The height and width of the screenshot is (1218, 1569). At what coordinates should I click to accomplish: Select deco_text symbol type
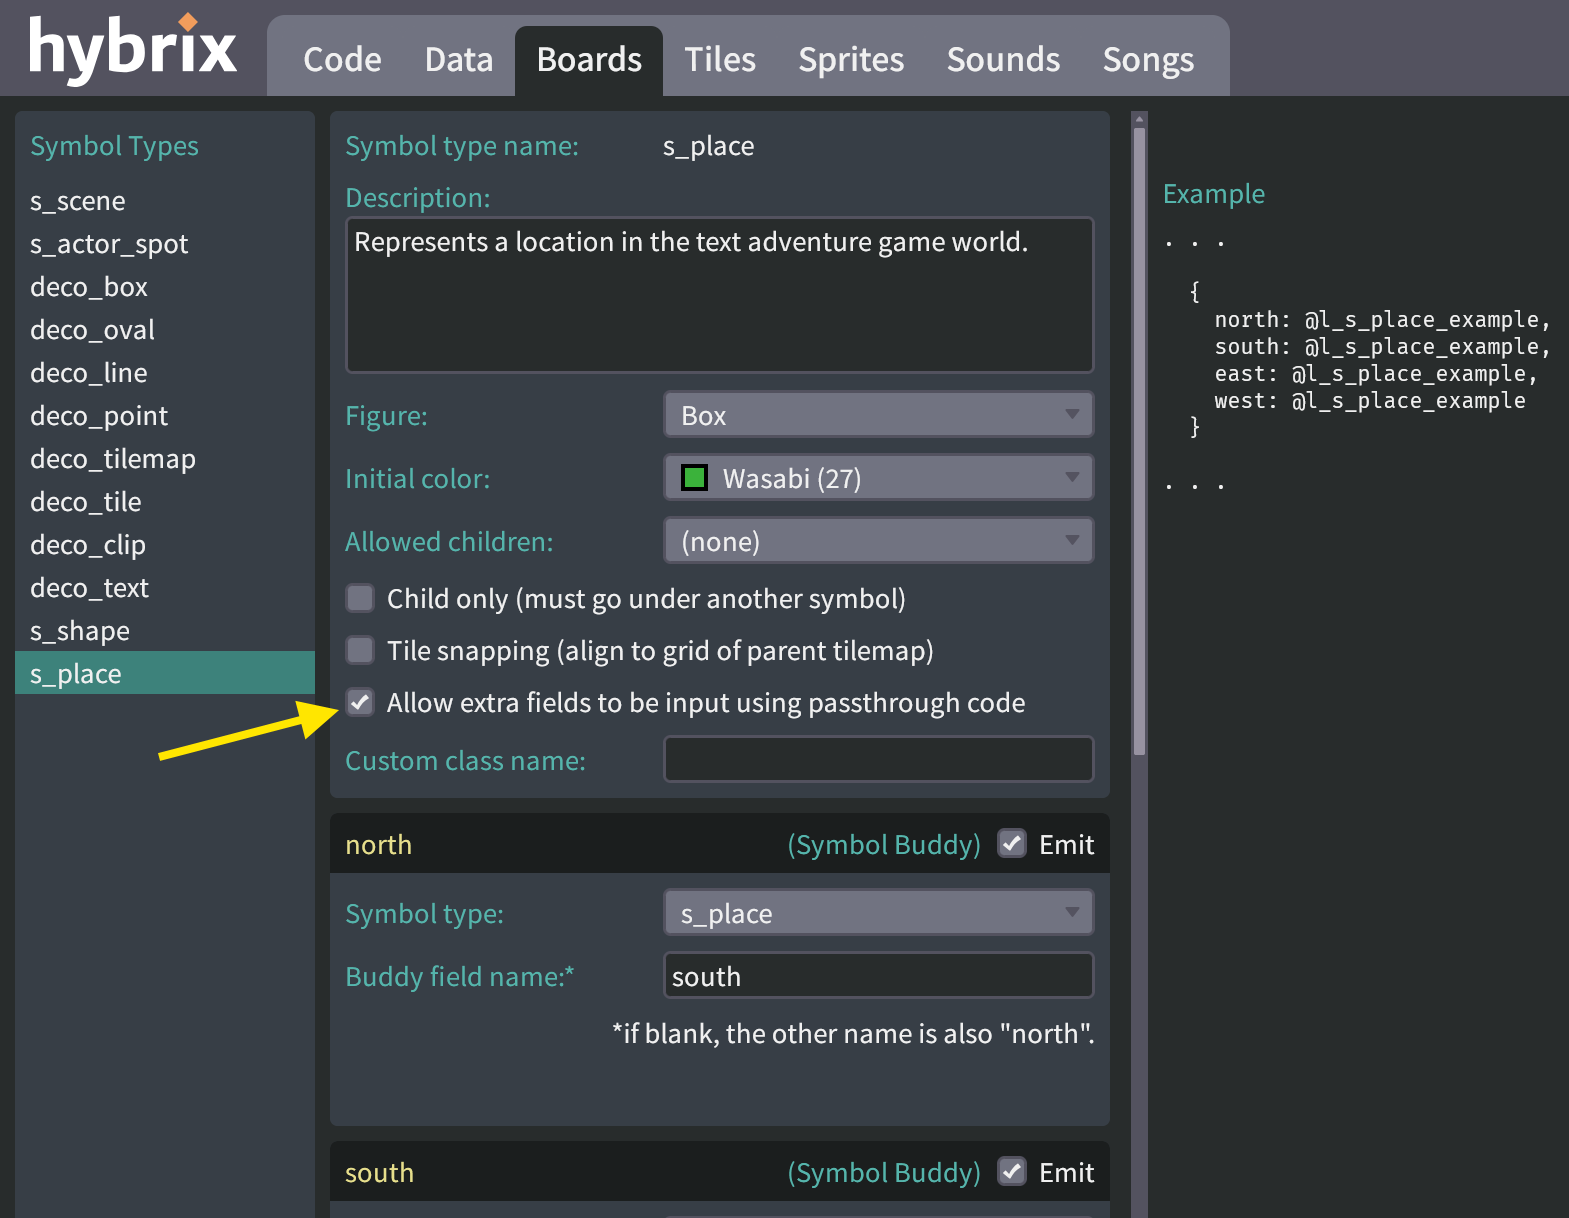(x=165, y=588)
